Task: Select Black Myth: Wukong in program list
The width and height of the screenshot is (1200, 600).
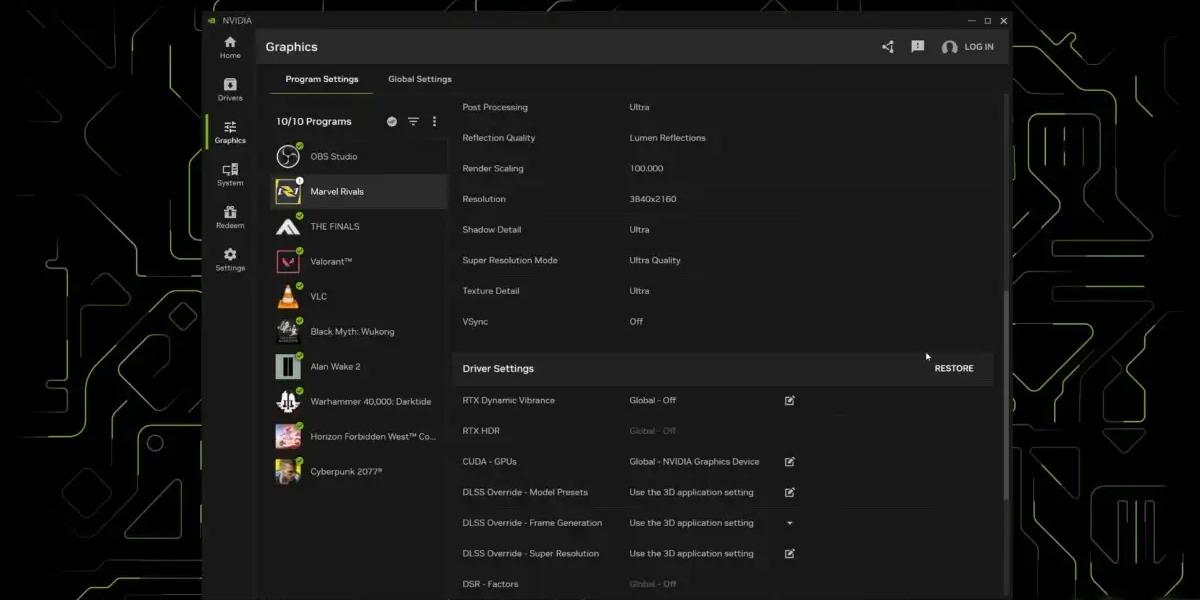Action: (x=359, y=332)
